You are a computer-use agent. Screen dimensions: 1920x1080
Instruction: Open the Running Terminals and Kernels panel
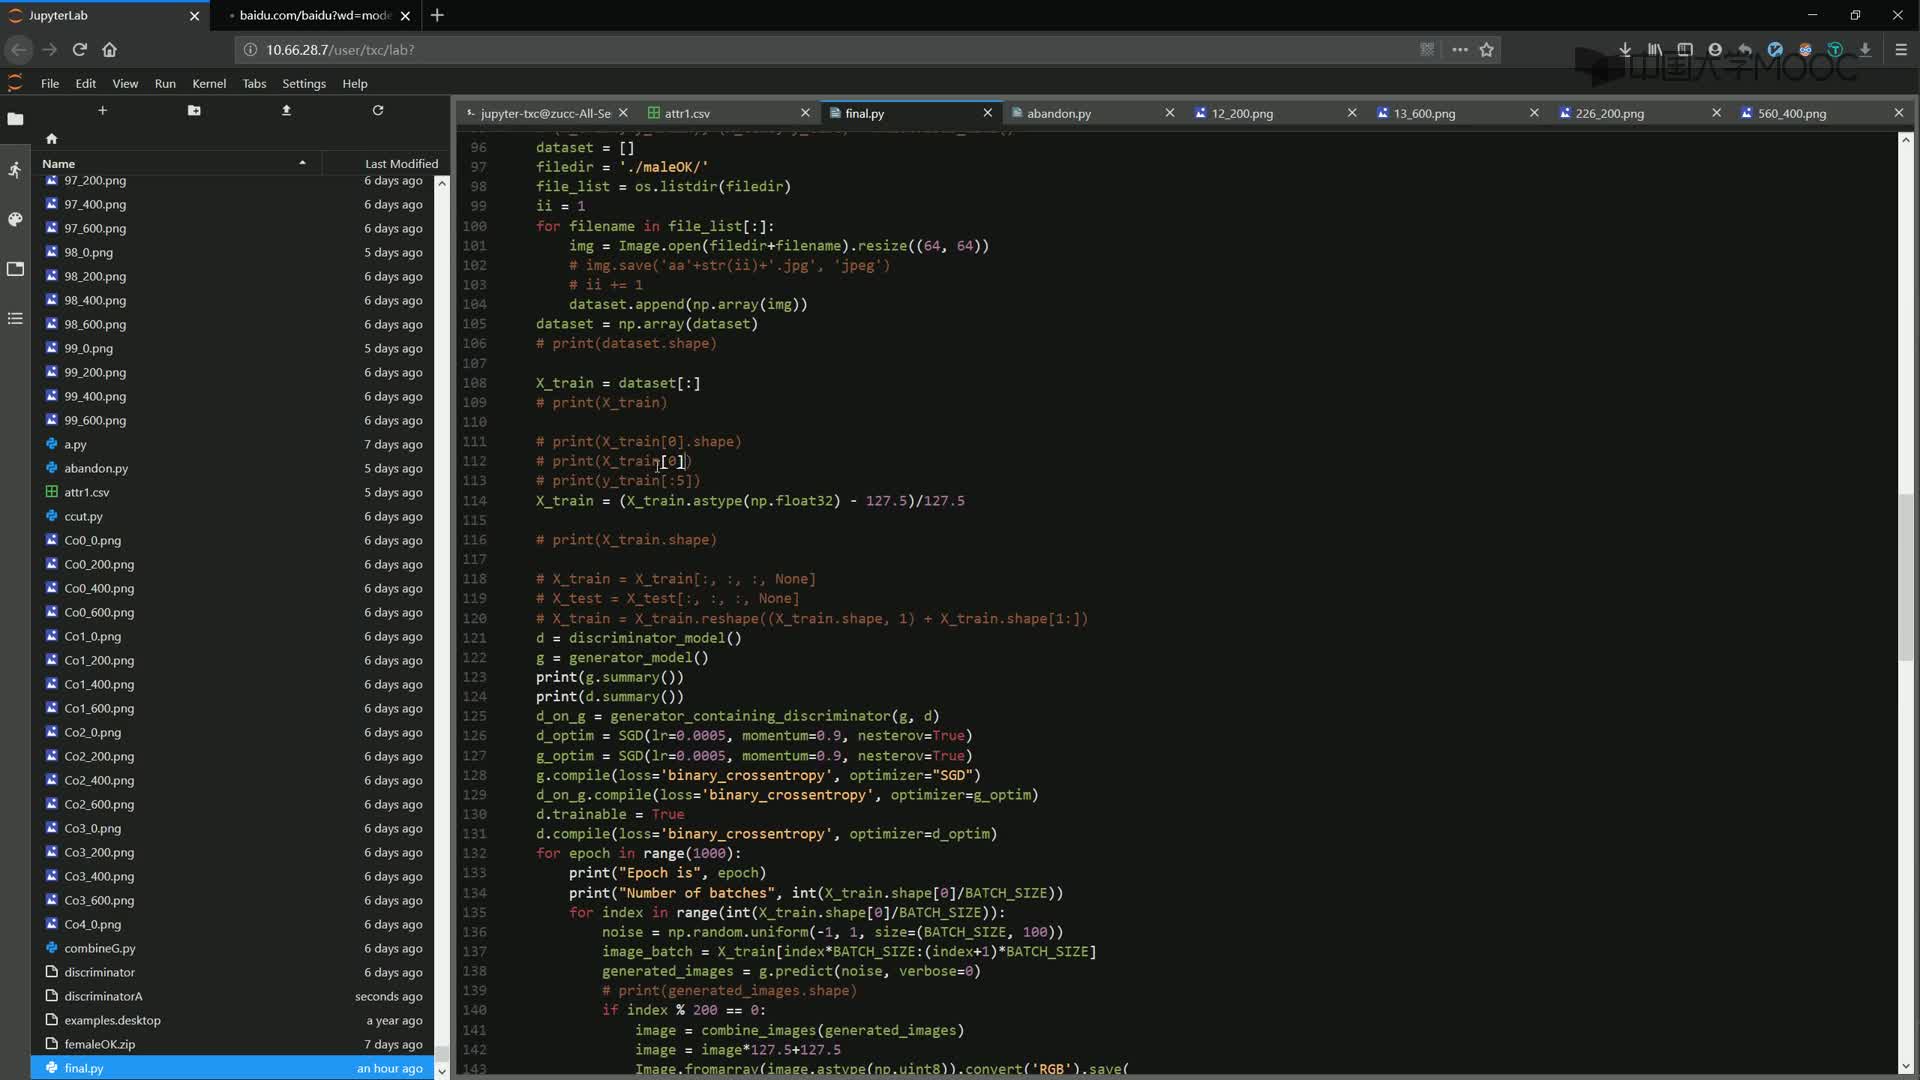point(15,169)
